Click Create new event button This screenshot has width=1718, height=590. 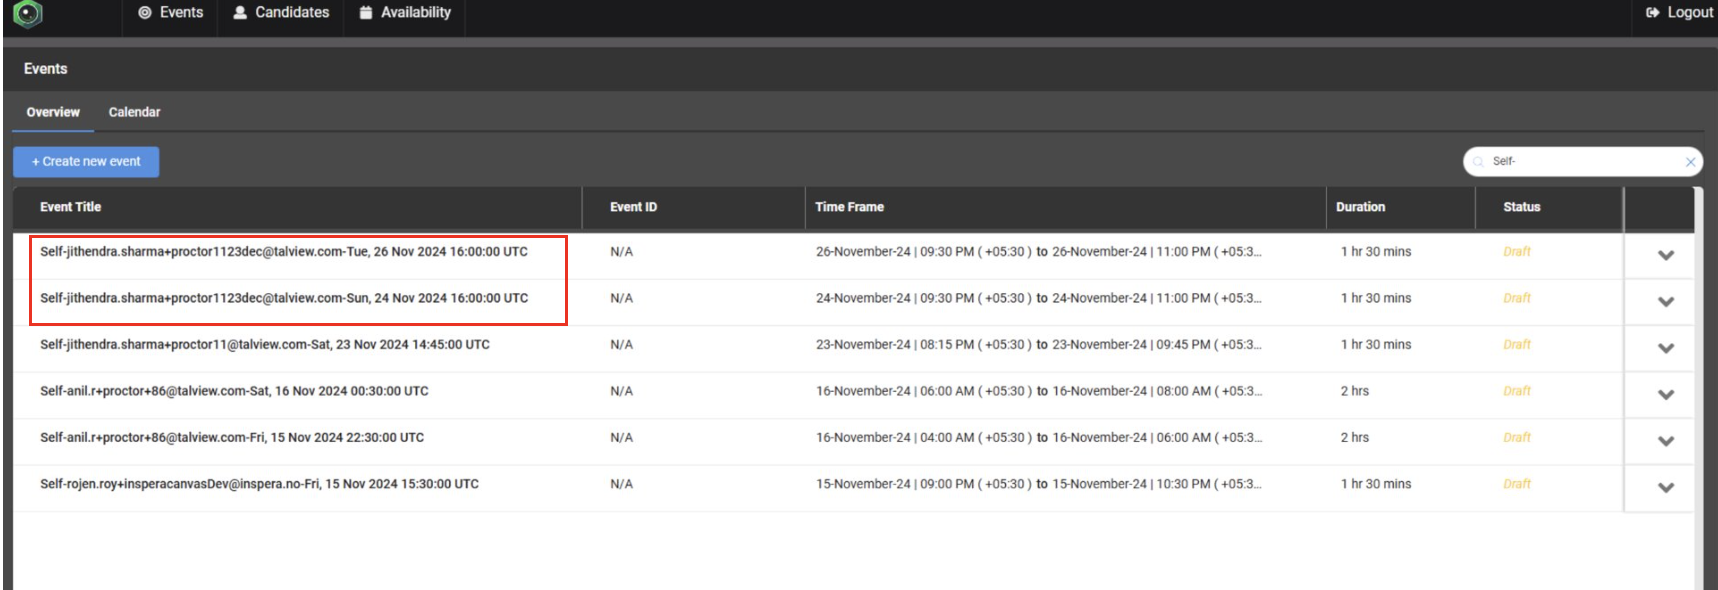click(86, 162)
